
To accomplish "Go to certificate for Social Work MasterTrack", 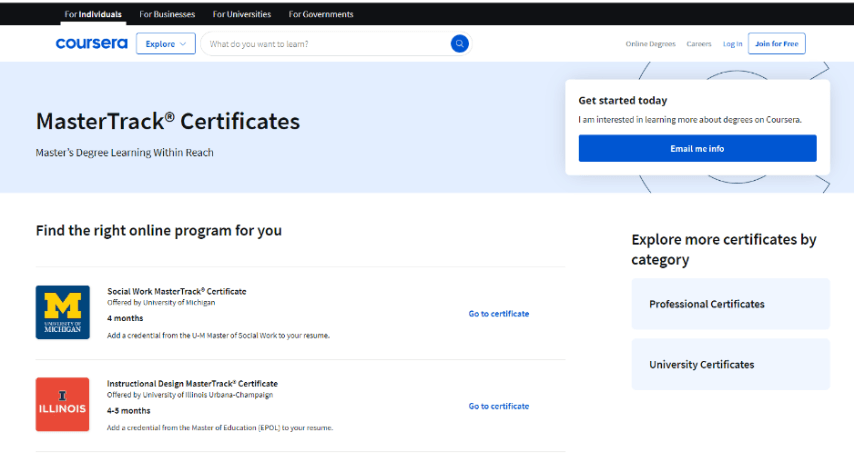I will [x=499, y=314].
